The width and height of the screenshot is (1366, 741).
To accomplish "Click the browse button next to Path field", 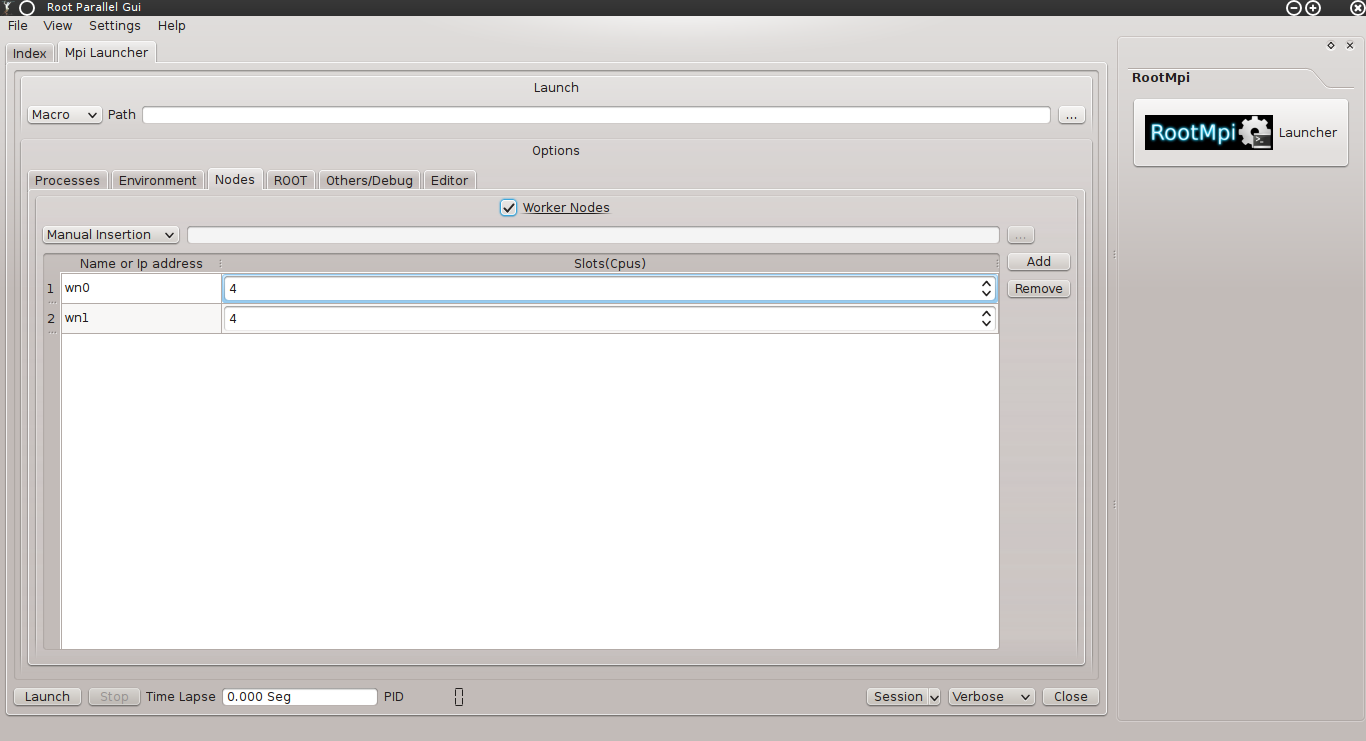I will [x=1071, y=116].
